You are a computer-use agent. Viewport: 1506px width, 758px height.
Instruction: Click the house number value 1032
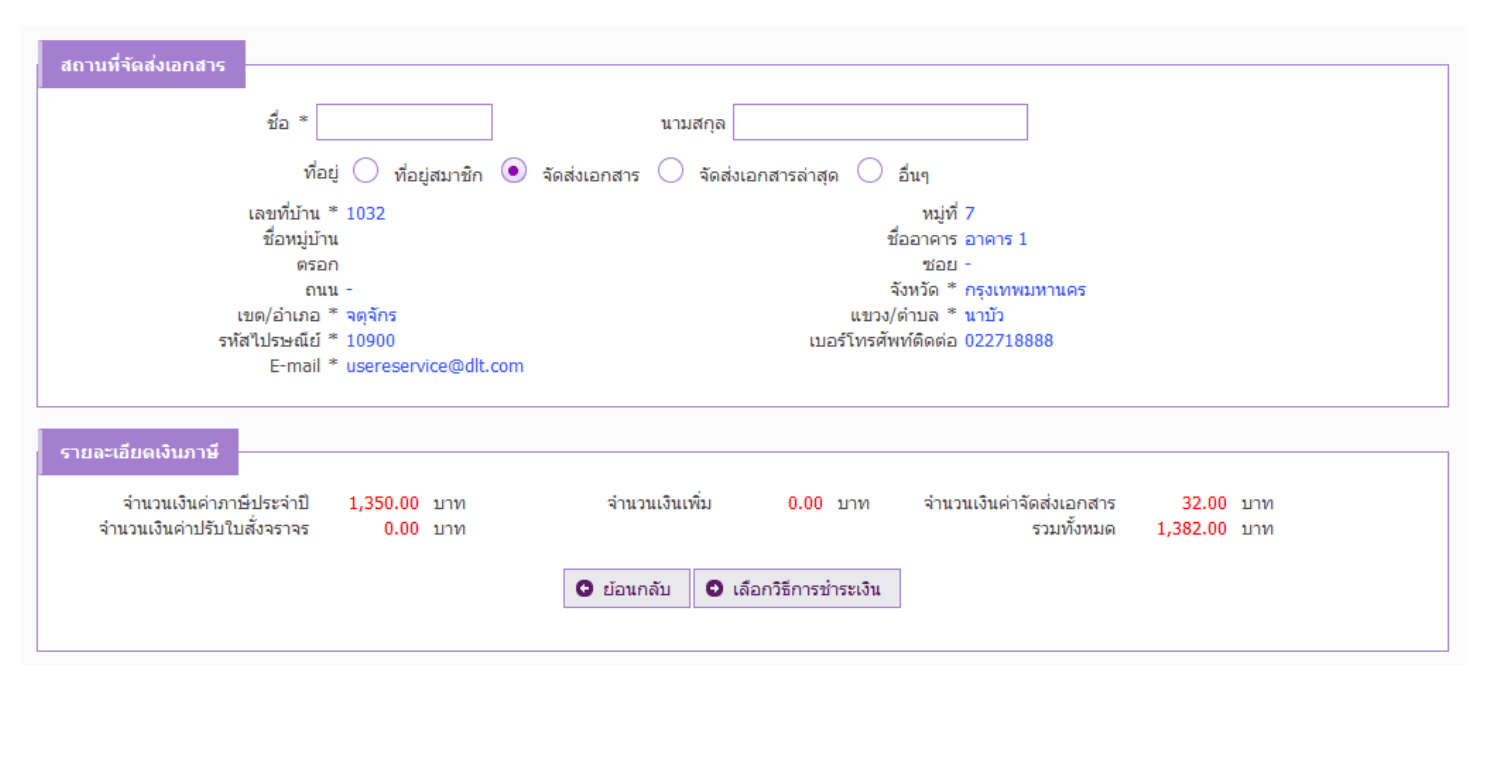coord(365,213)
